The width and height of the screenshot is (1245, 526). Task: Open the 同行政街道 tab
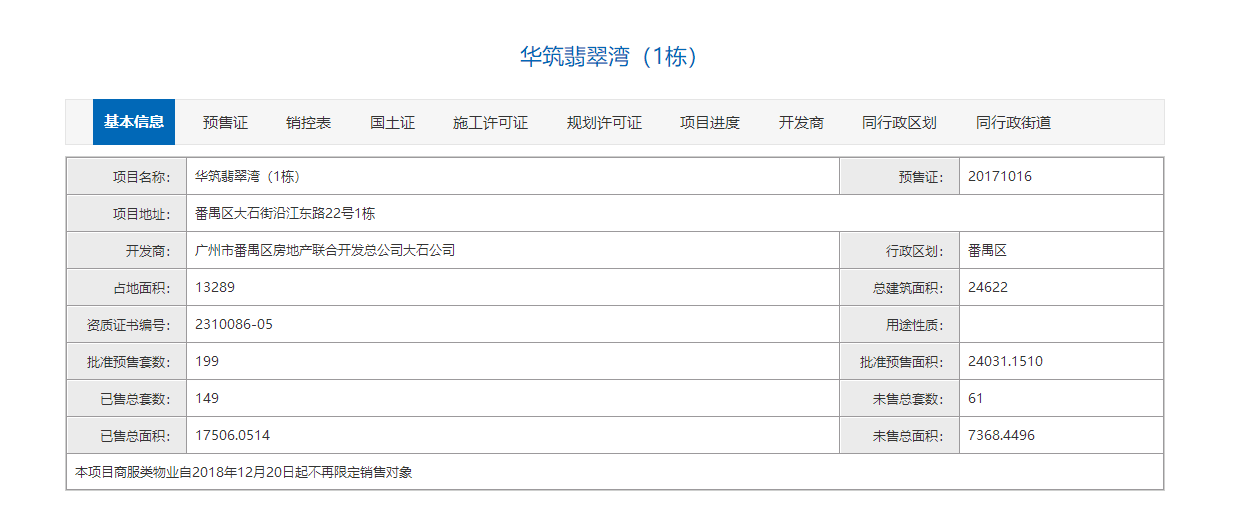[x=1013, y=123]
